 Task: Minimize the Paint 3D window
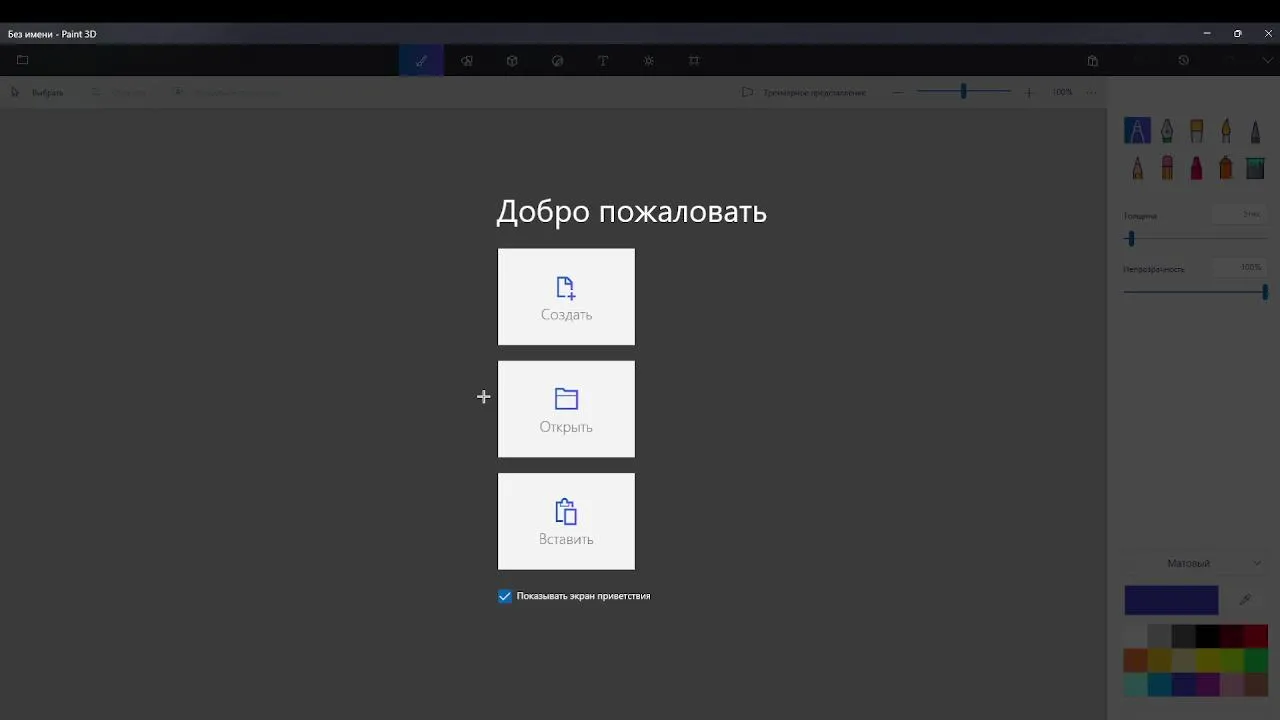coord(1207,33)
